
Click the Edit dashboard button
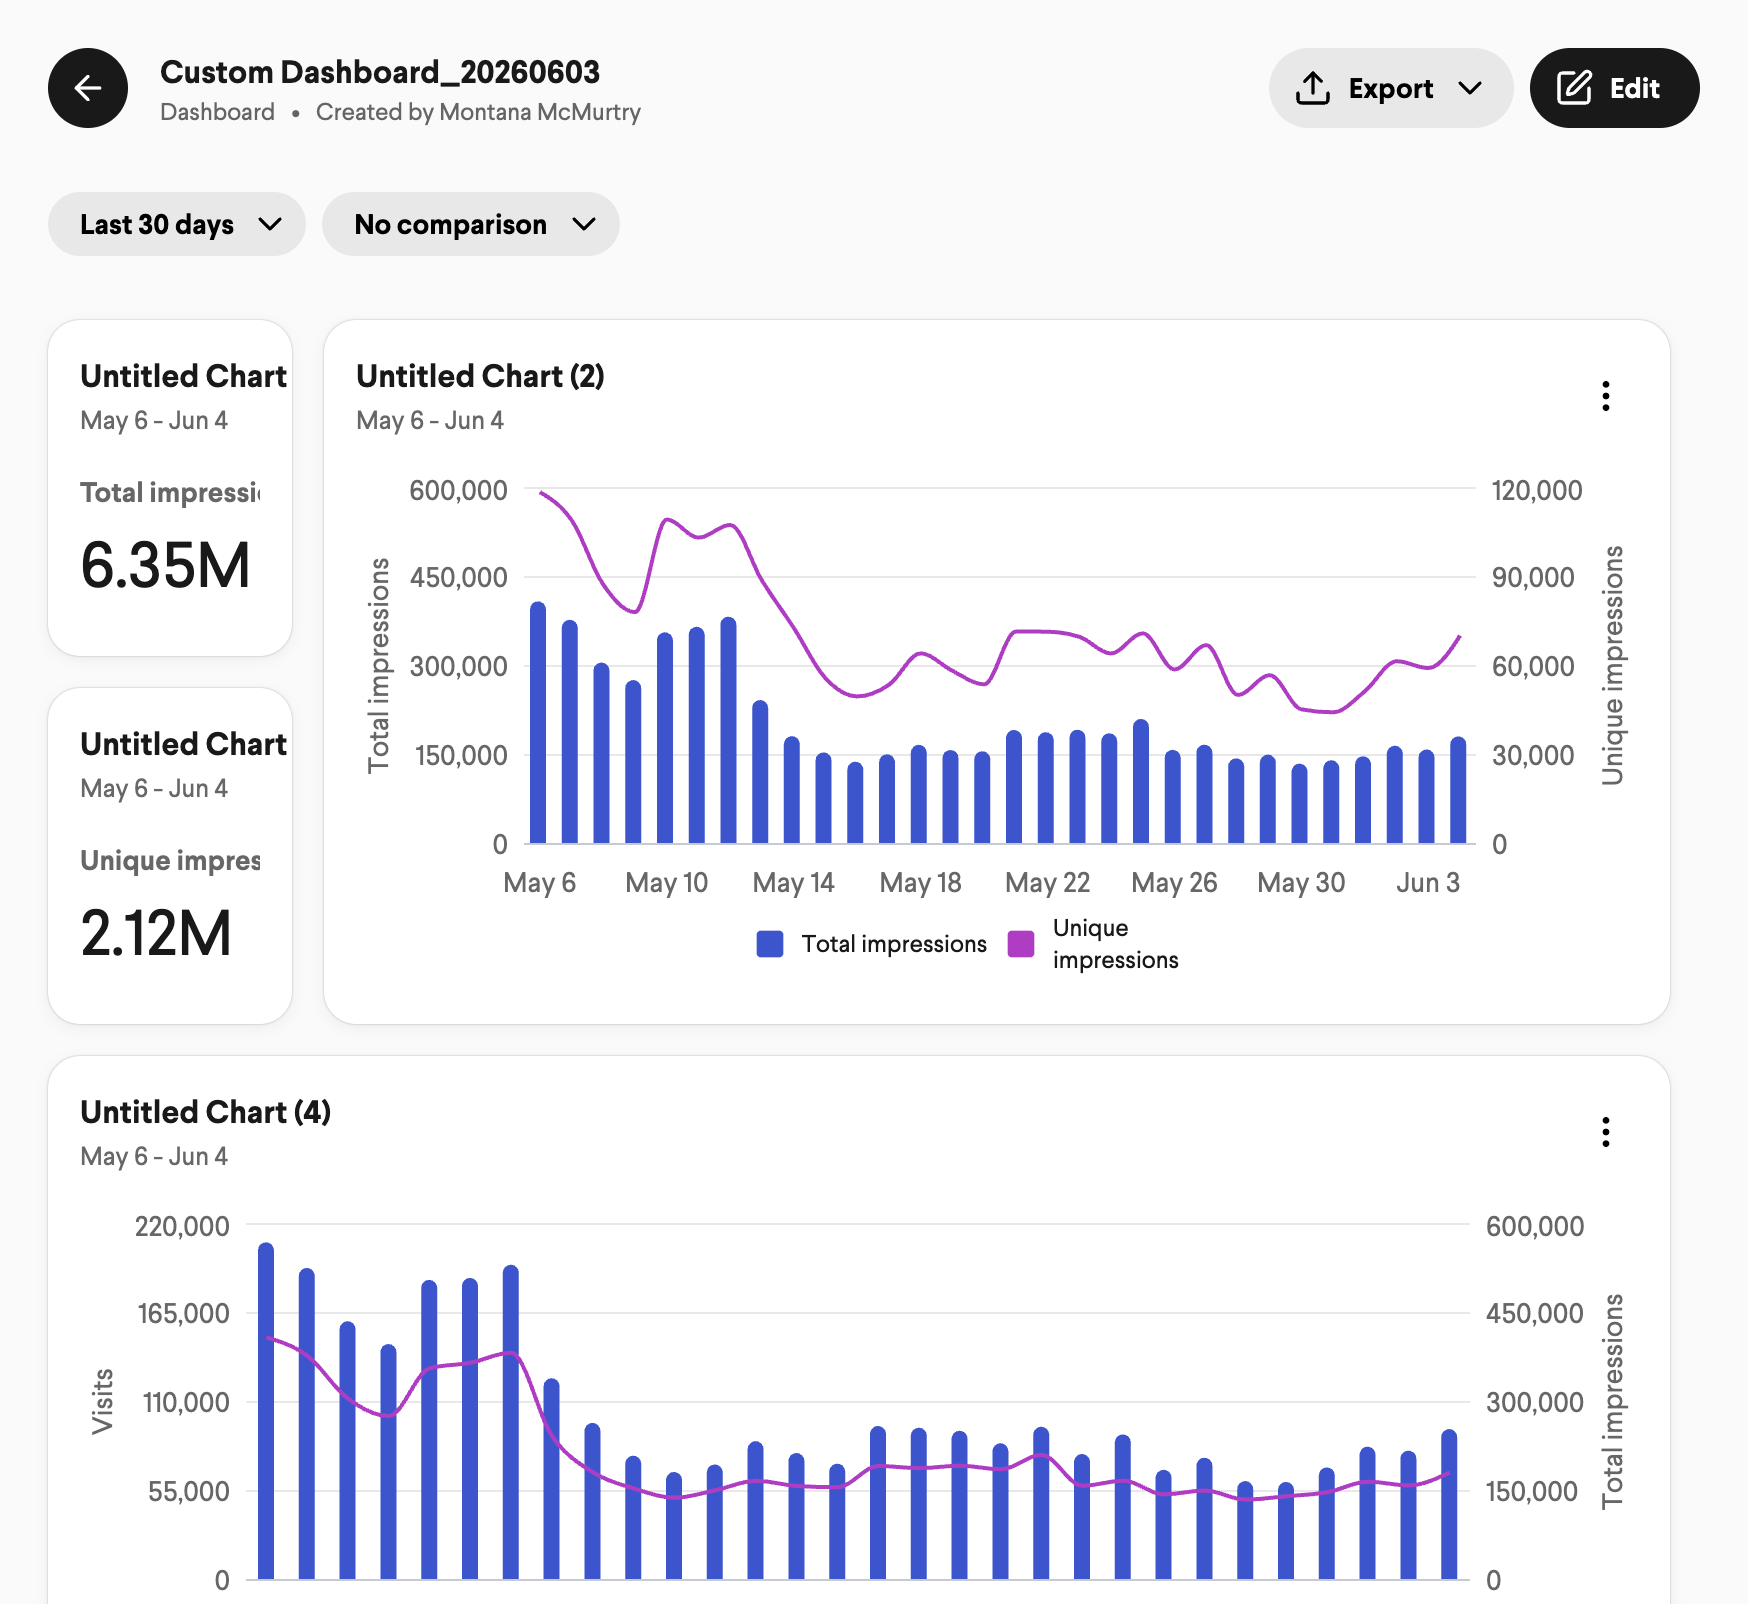click(1614, 88)
